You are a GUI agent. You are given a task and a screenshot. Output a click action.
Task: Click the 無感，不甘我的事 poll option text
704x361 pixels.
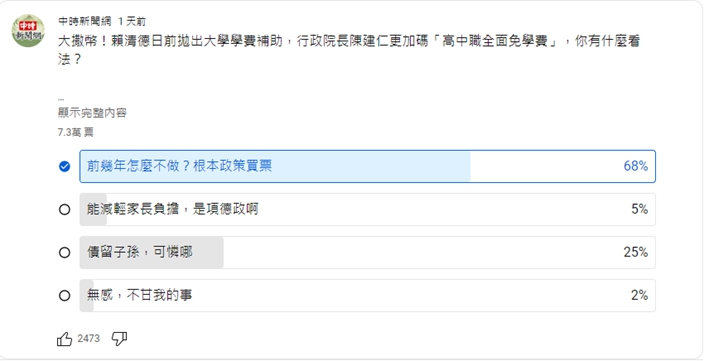pos(139,295)
